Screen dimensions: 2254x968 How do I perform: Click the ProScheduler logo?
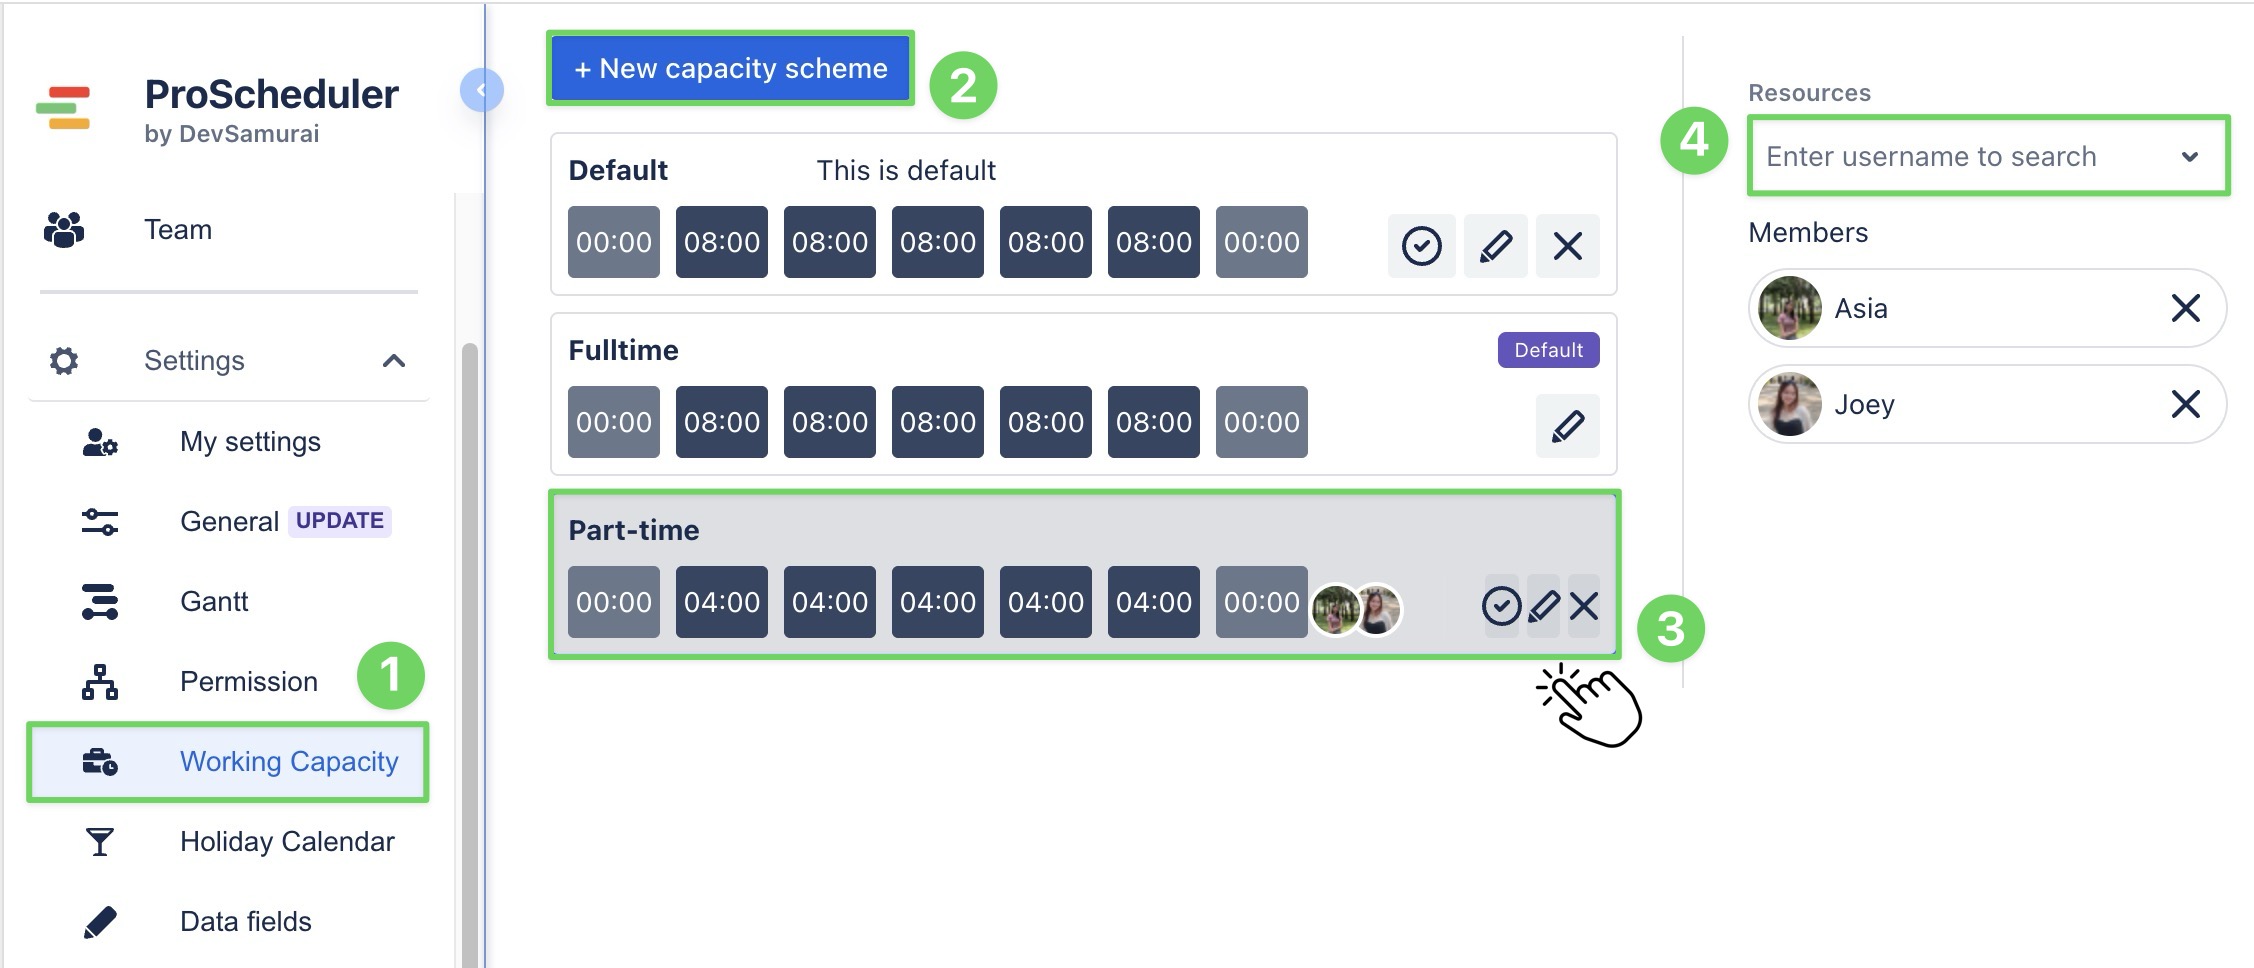(68, 108)
